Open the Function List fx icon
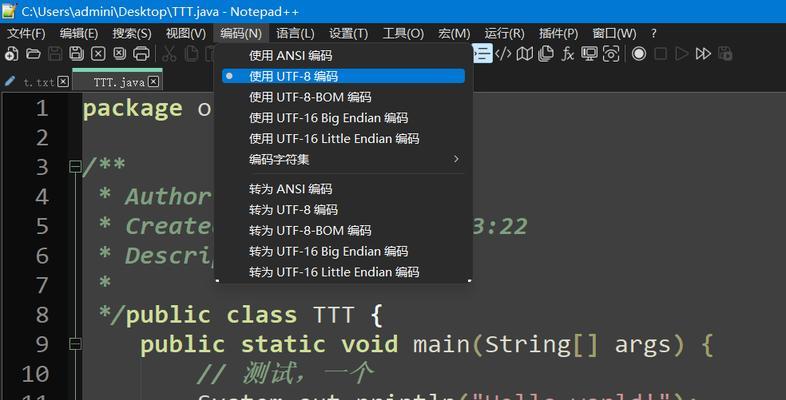786x400 pixels. [567, 54]
